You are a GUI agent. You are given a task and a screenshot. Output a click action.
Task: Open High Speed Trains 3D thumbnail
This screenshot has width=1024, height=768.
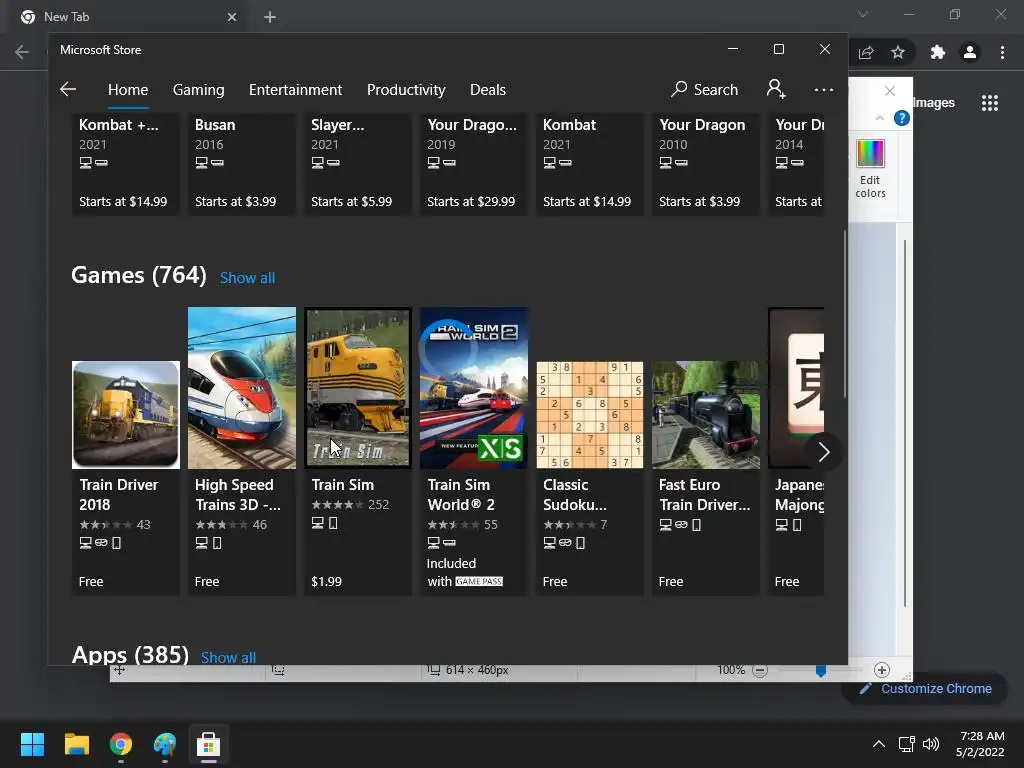pos(242,388)
